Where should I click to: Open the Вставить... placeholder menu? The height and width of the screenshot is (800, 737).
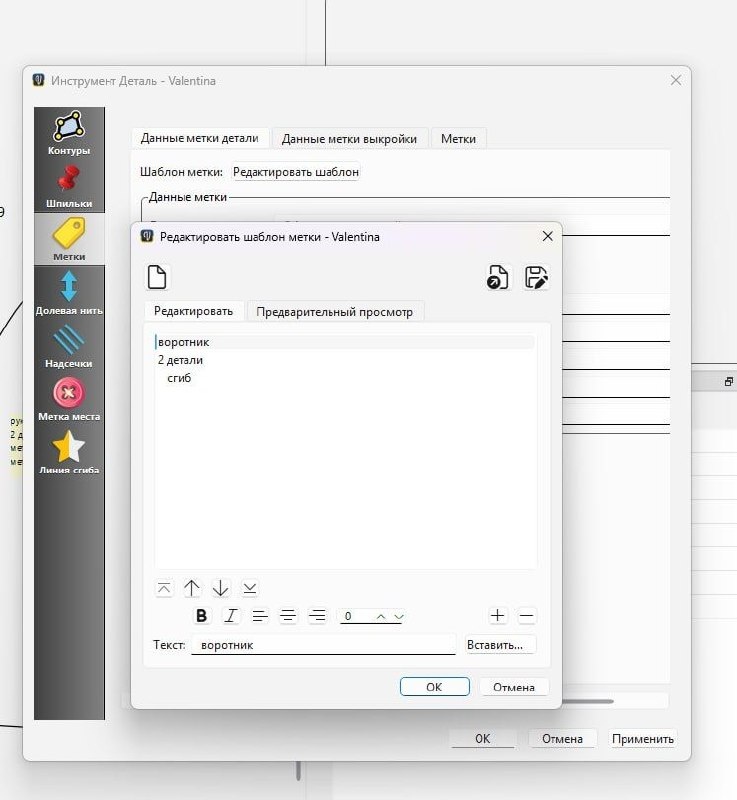(x=500, y=645)
